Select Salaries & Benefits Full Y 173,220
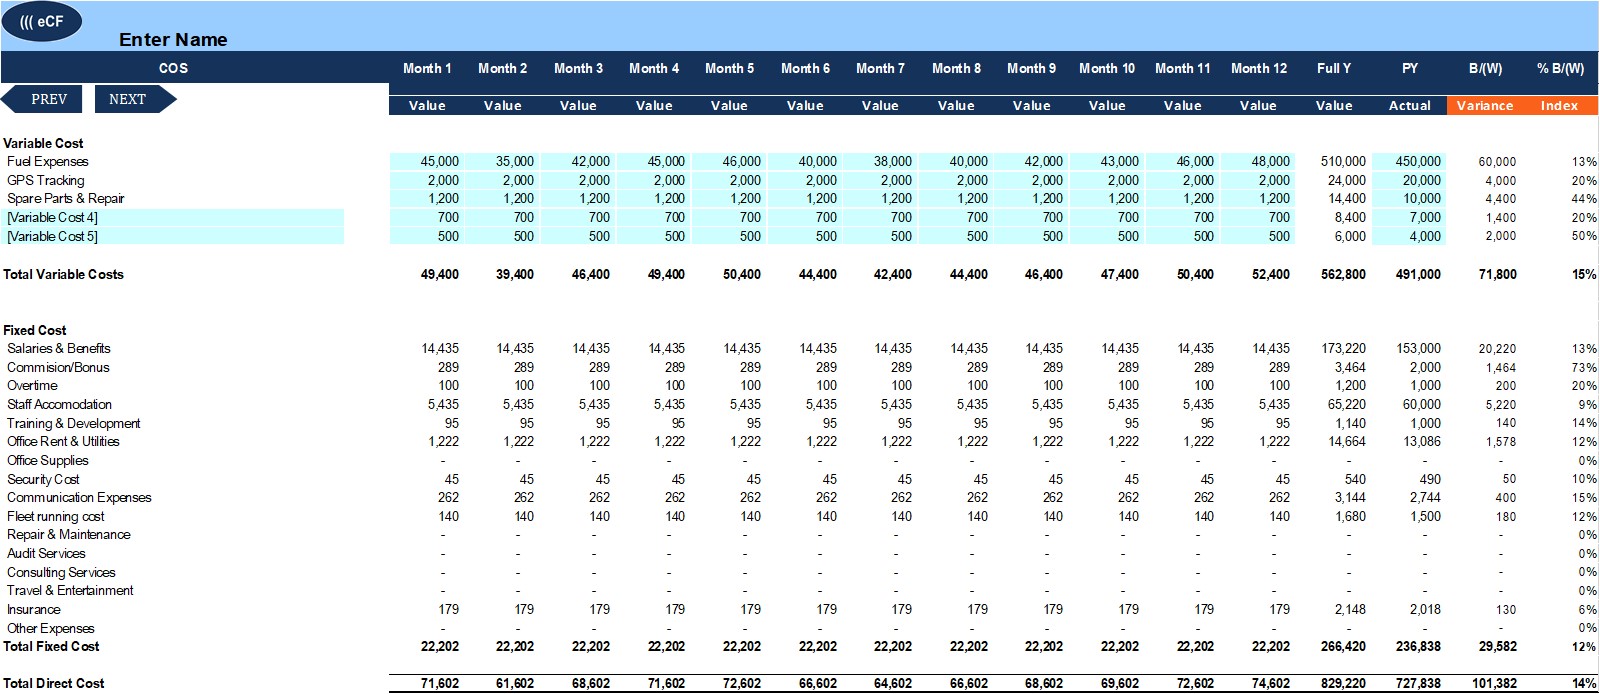 point(1343,348)
